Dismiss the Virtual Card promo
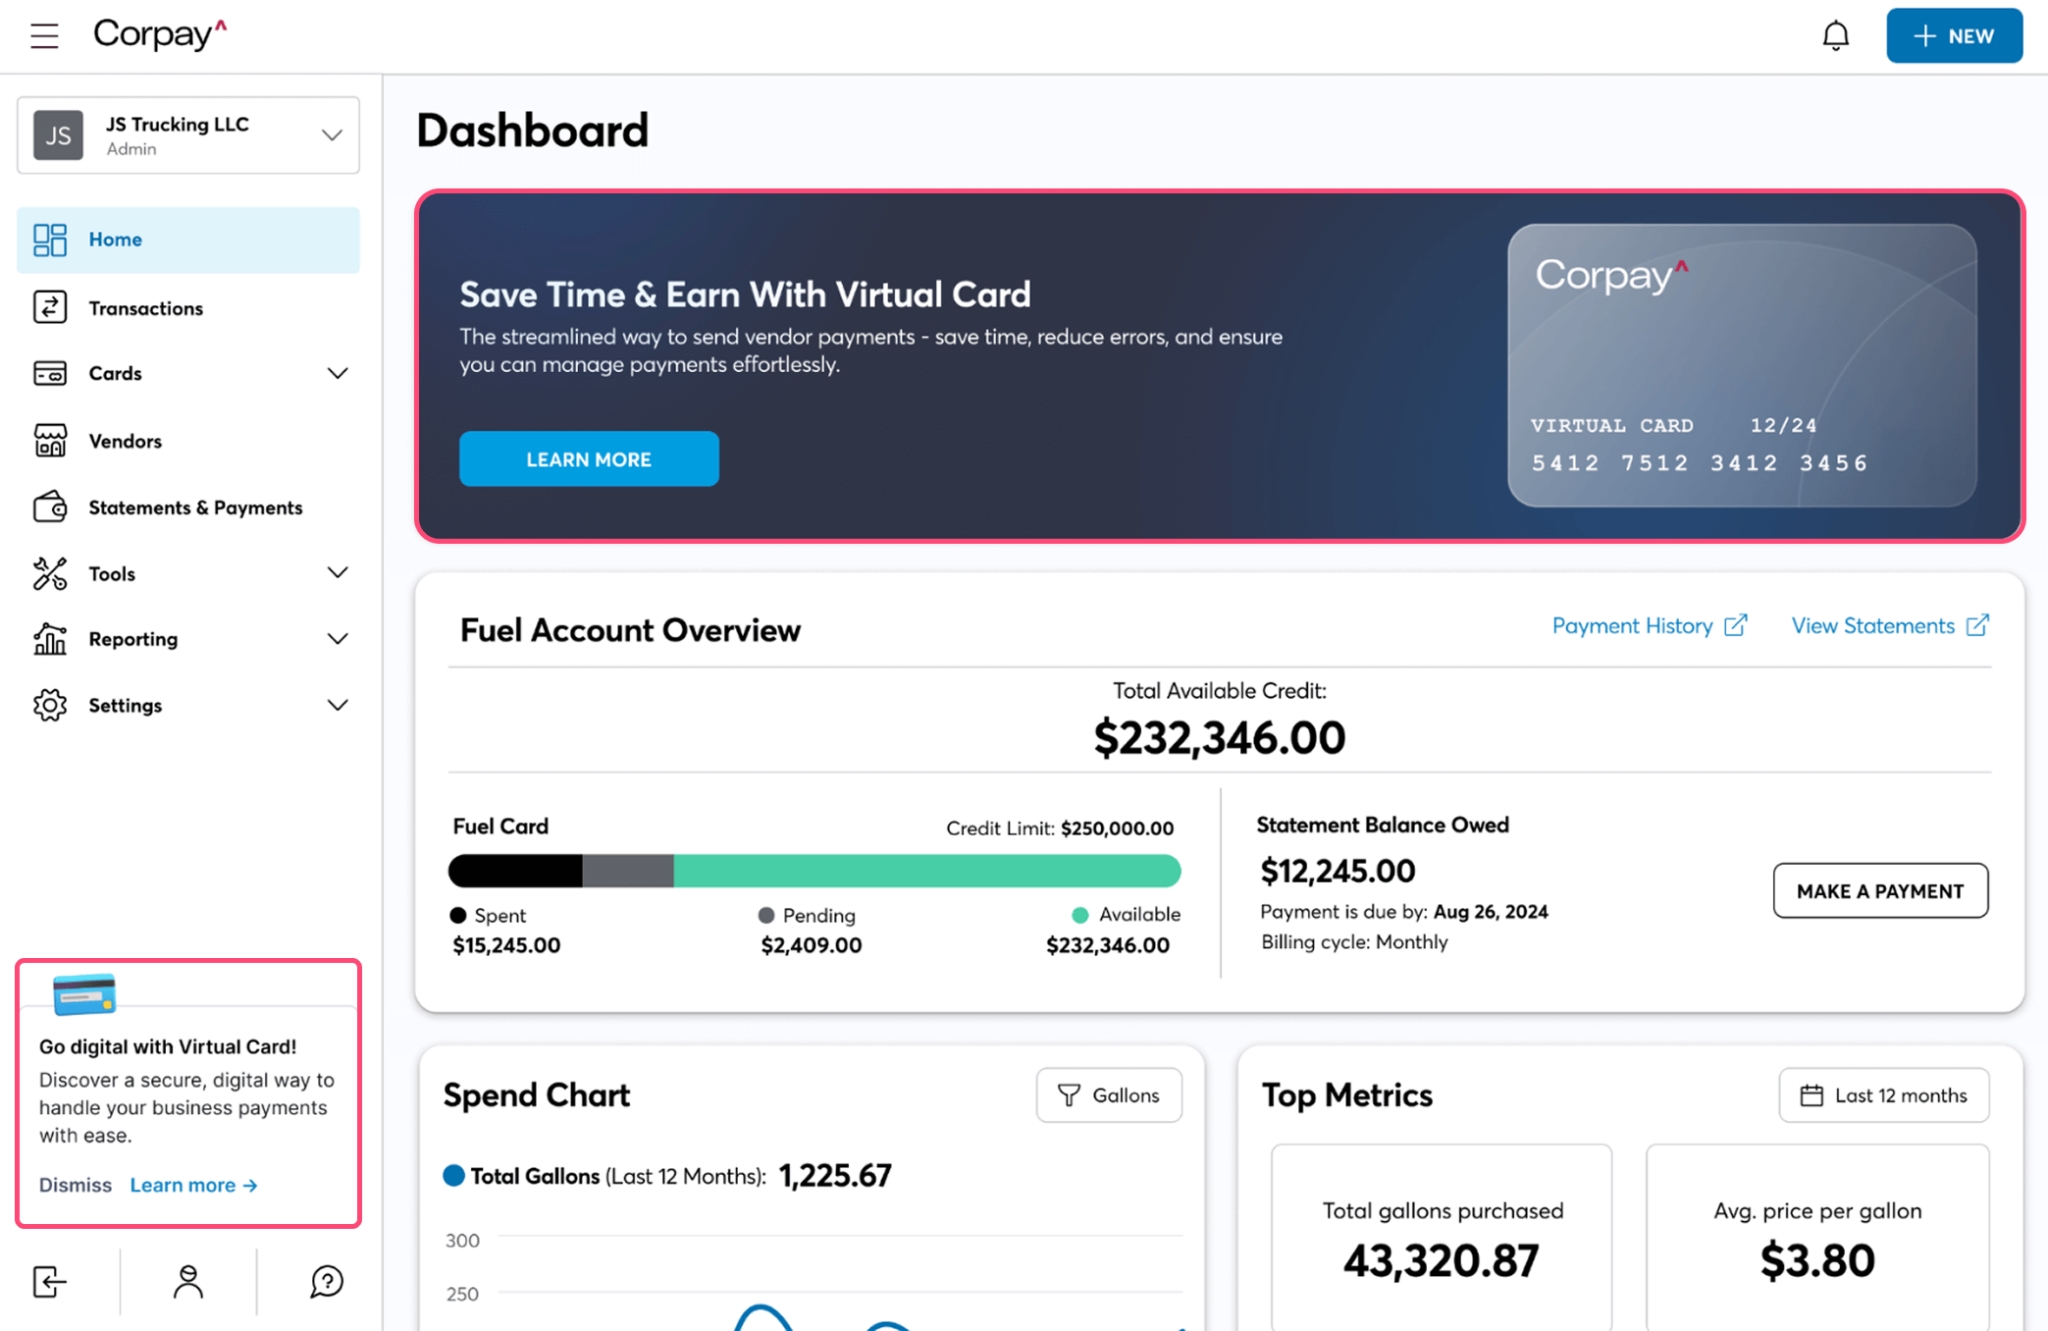Viewport: 2048px width, 1331px height. (x=75, y=1184)
